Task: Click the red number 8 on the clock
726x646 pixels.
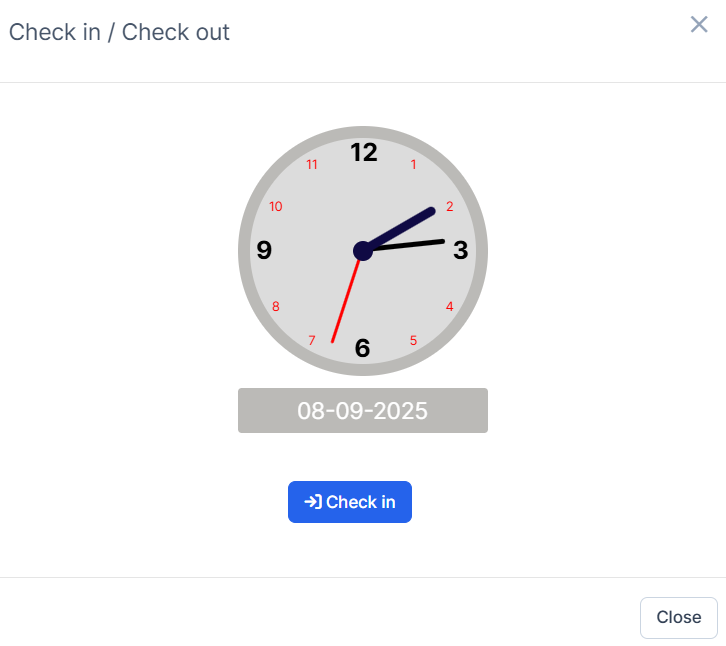Action: pos(276,306)
